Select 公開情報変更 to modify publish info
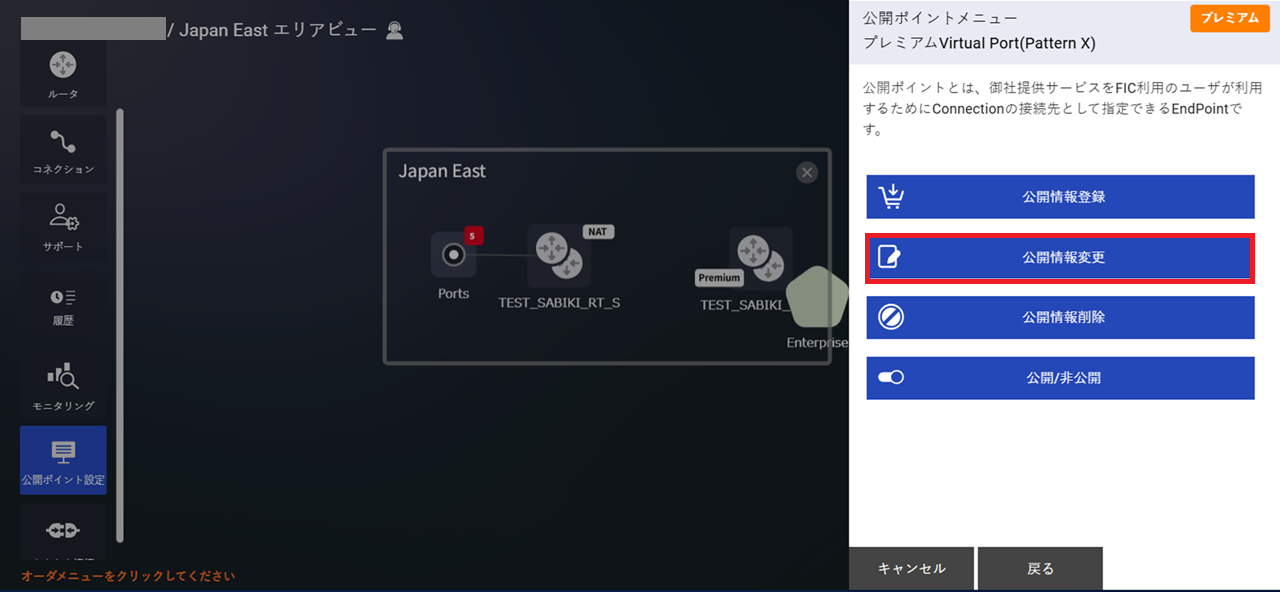This screenshot has height=592, width=1280. tap(1059, 257)
